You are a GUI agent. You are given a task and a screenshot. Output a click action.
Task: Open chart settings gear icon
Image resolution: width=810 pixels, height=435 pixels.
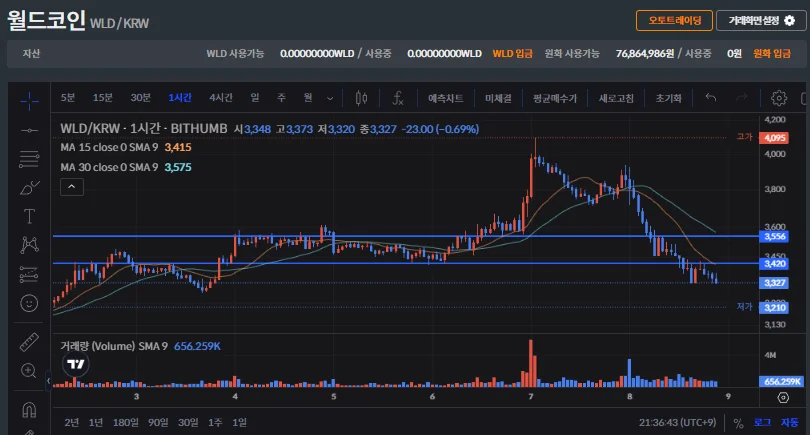tap(779, 98)
